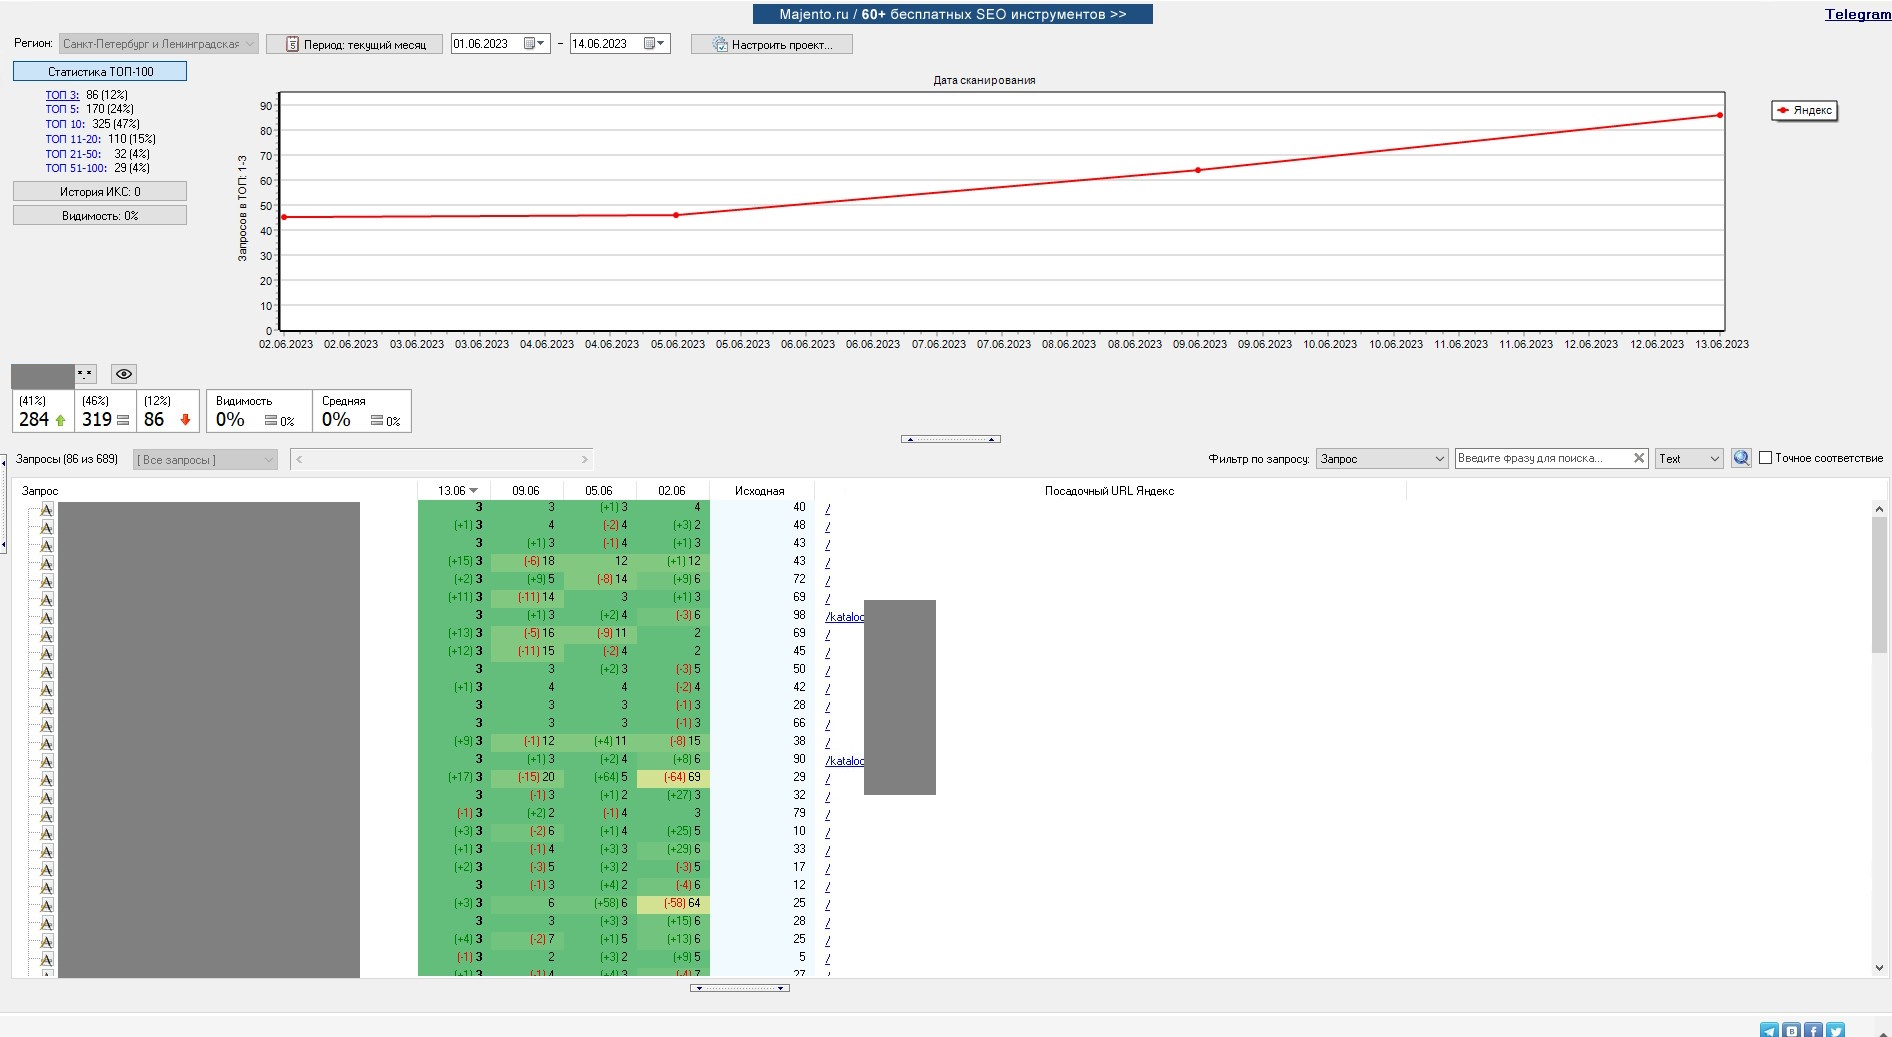Click the A icon in the row with Исходная 40

(46, 509)
